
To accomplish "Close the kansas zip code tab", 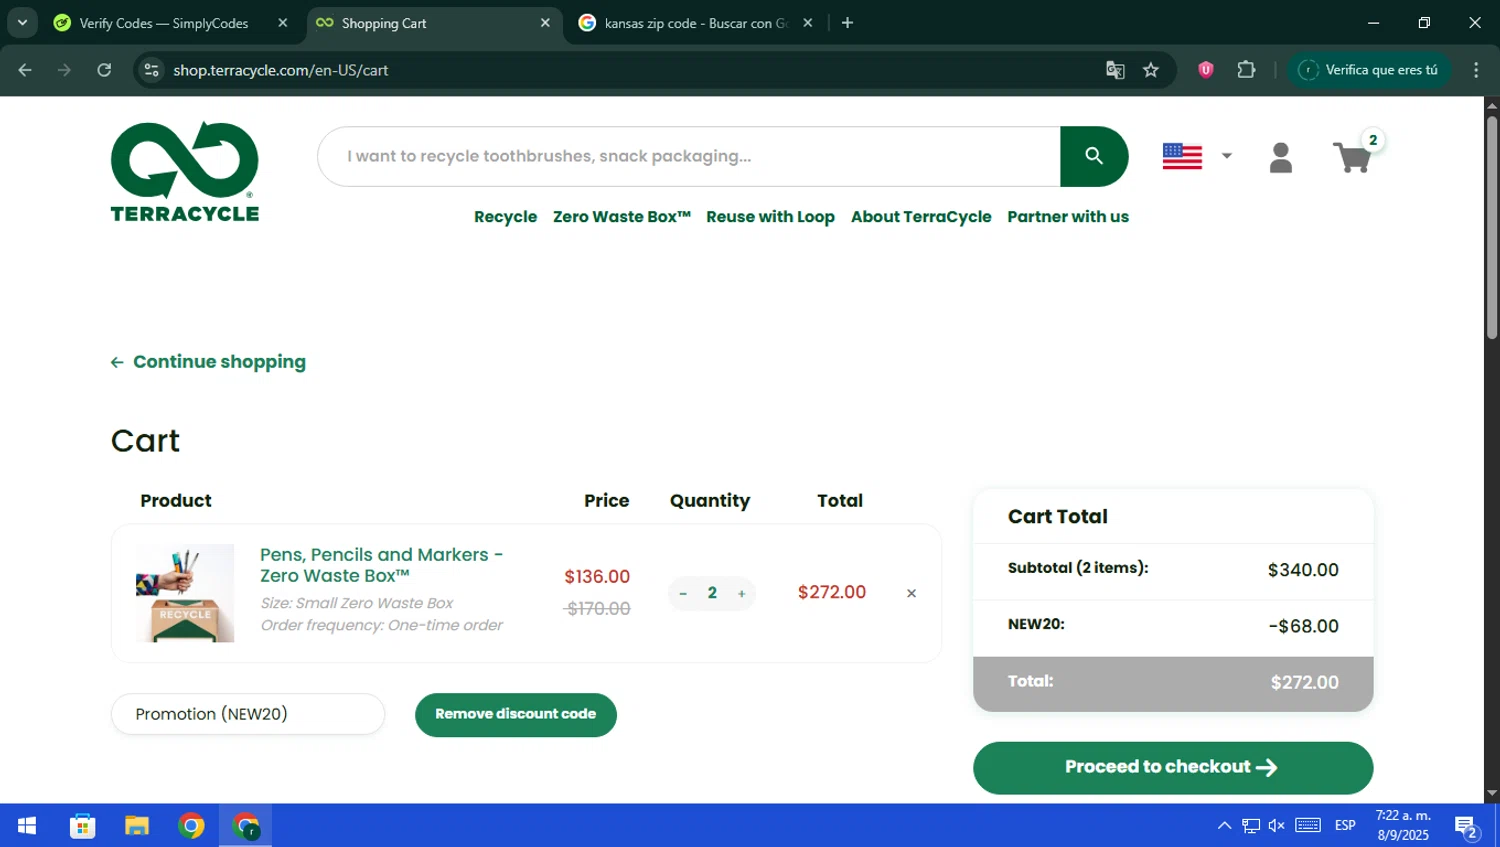I will (808, 22).
